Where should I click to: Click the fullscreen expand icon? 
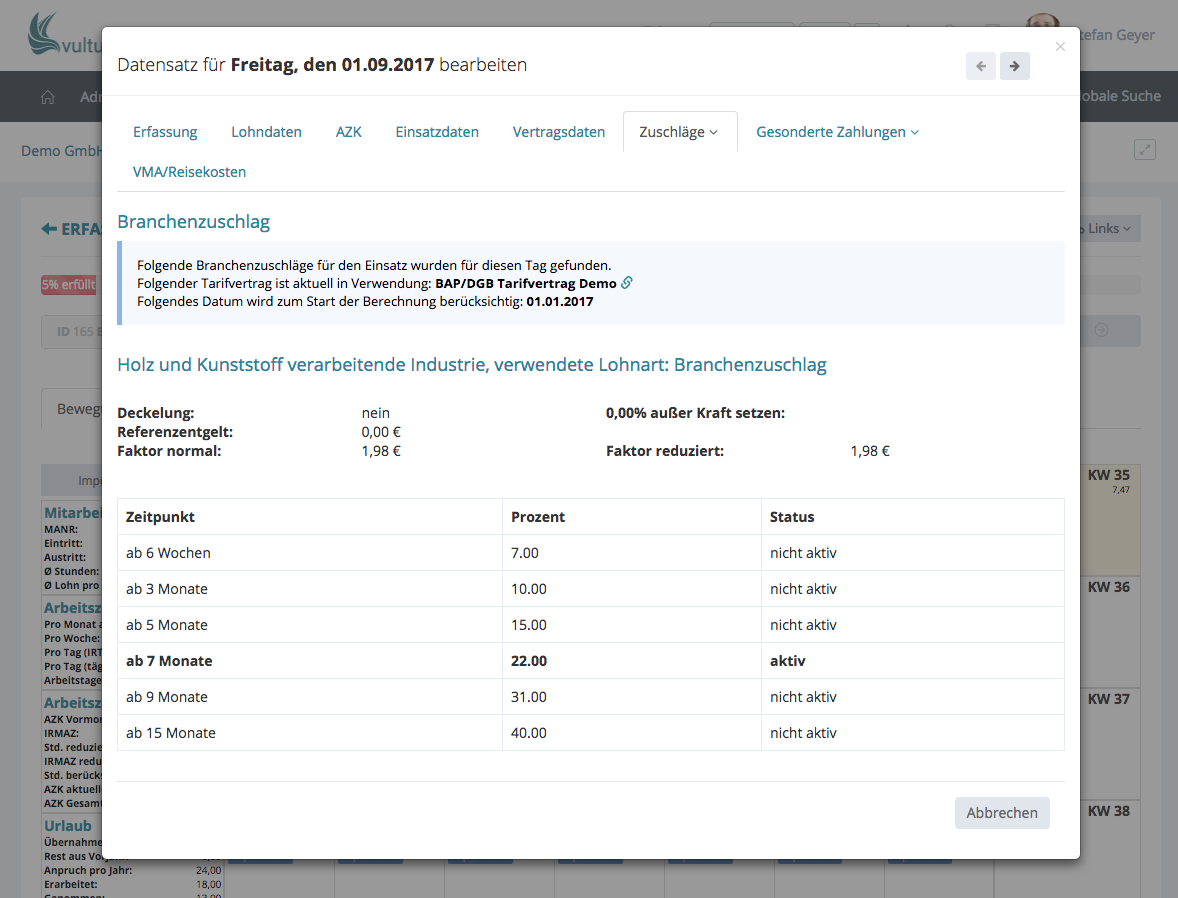pyautogui.click(x=1144, y=150)
